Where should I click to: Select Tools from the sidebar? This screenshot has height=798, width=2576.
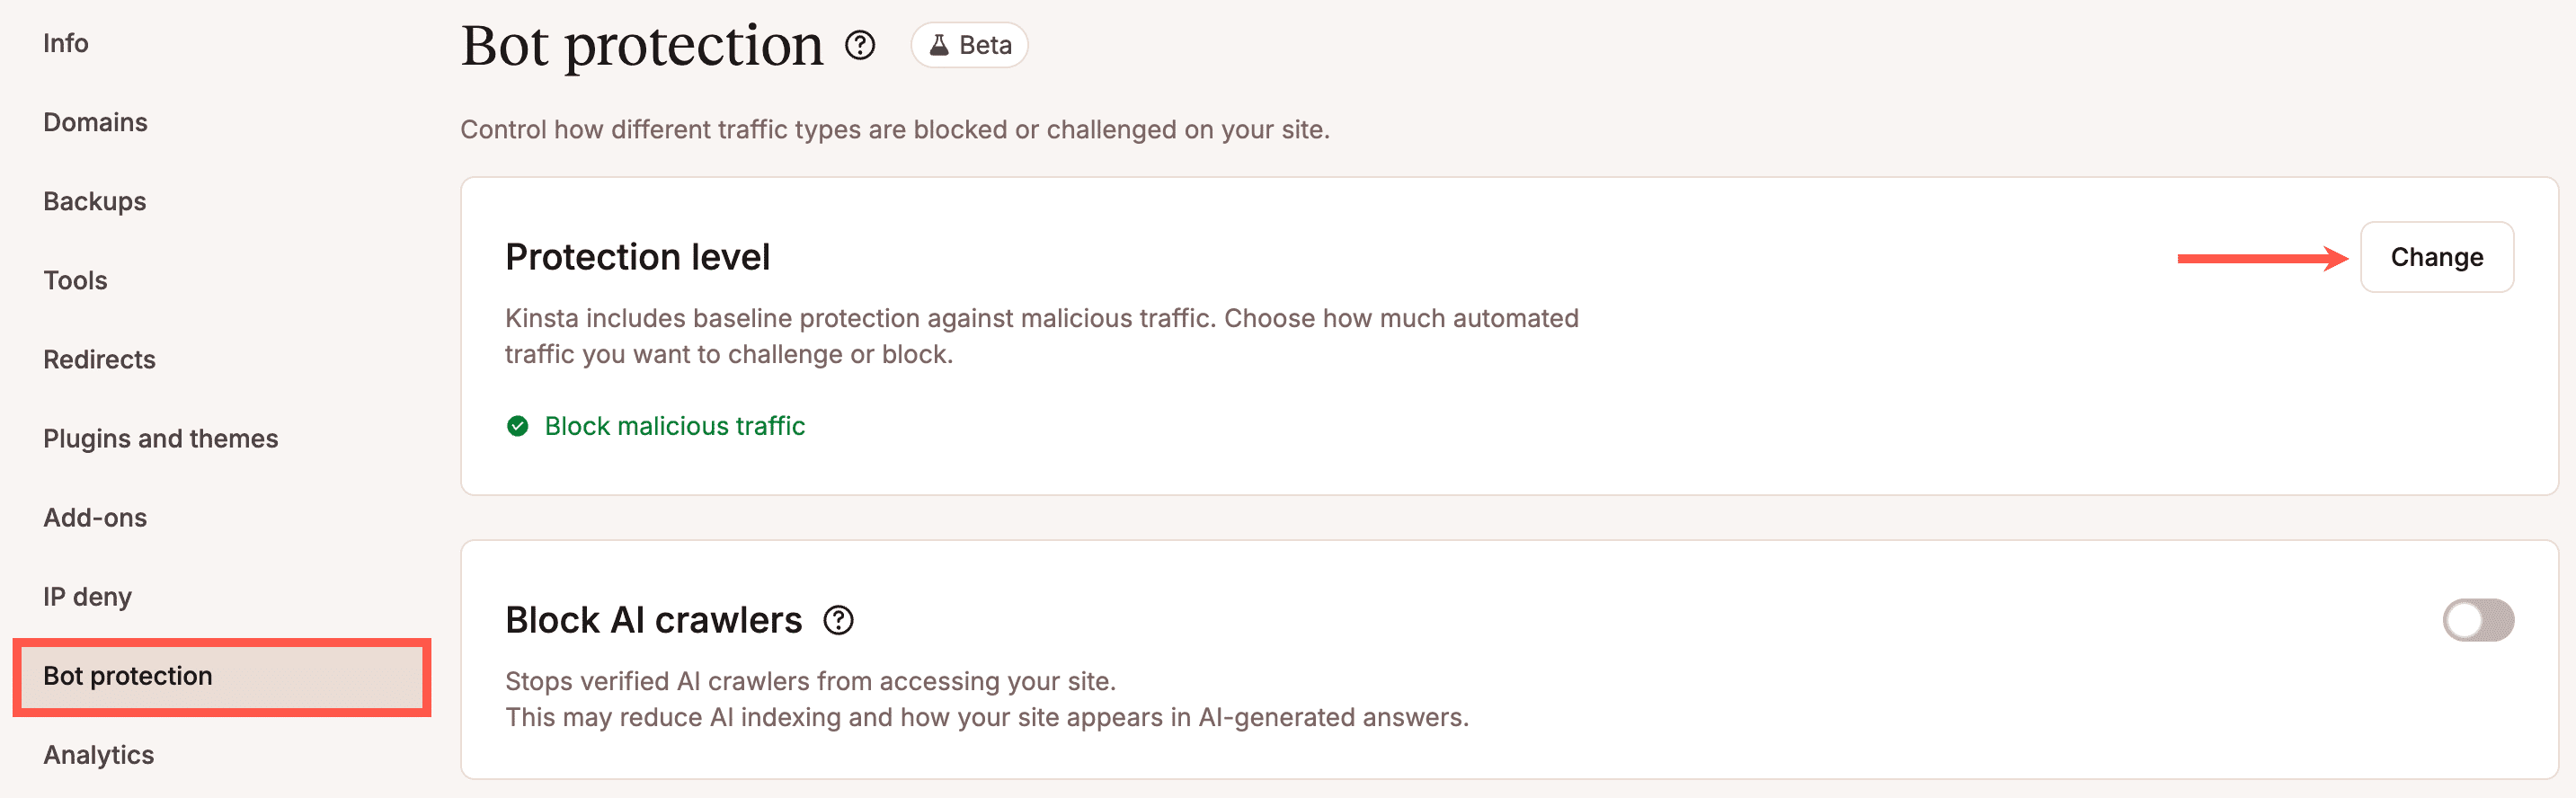[x=75, y=280]
